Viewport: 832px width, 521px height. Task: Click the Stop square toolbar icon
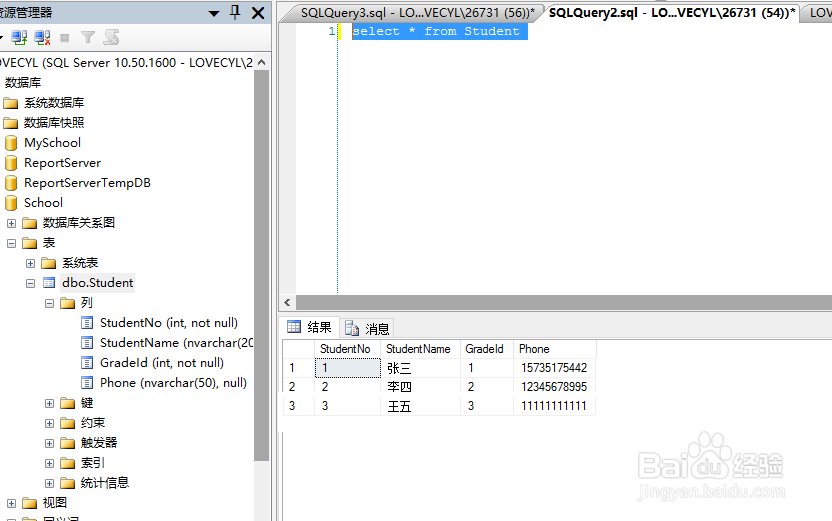click(65, 38)
